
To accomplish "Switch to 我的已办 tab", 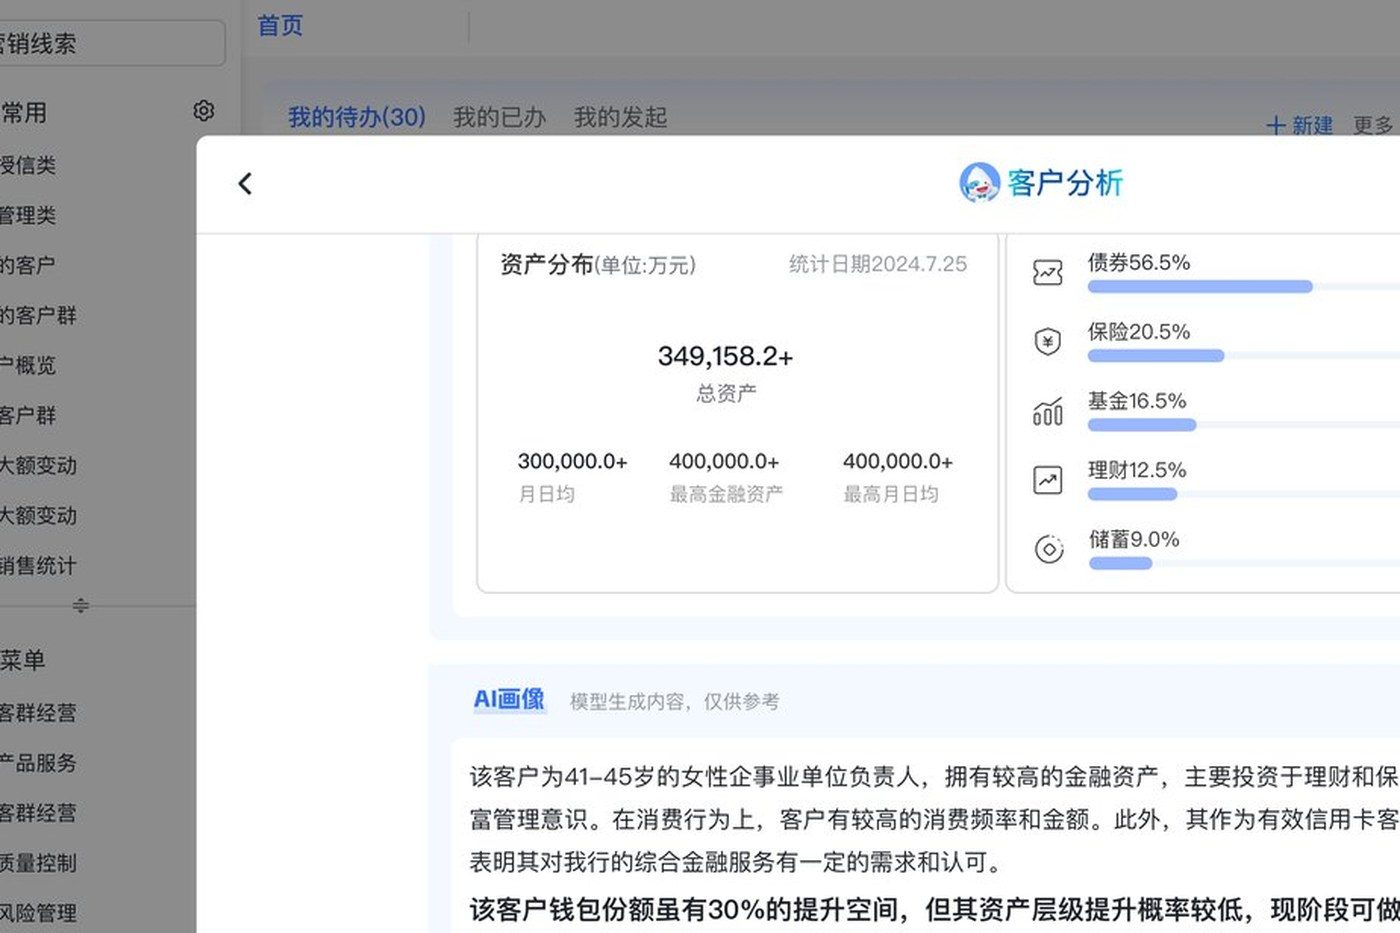I will [499, 117].
